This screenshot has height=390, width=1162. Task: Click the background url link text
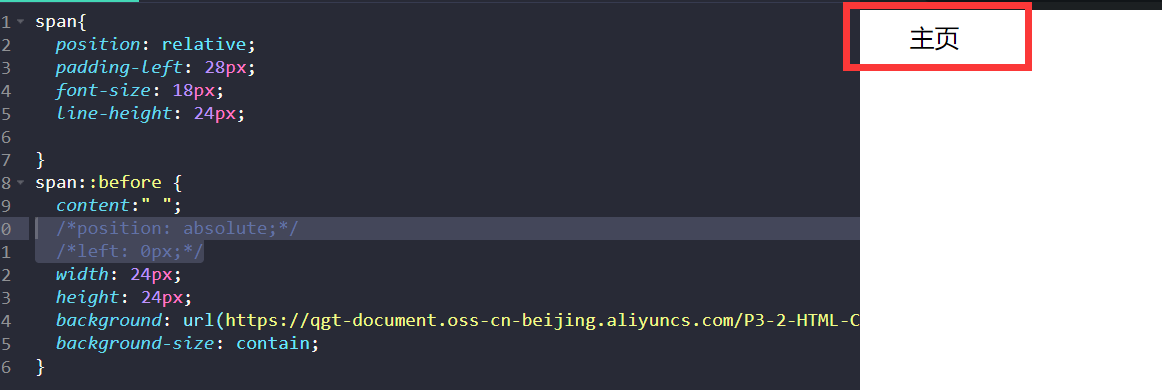click(542, 320)
